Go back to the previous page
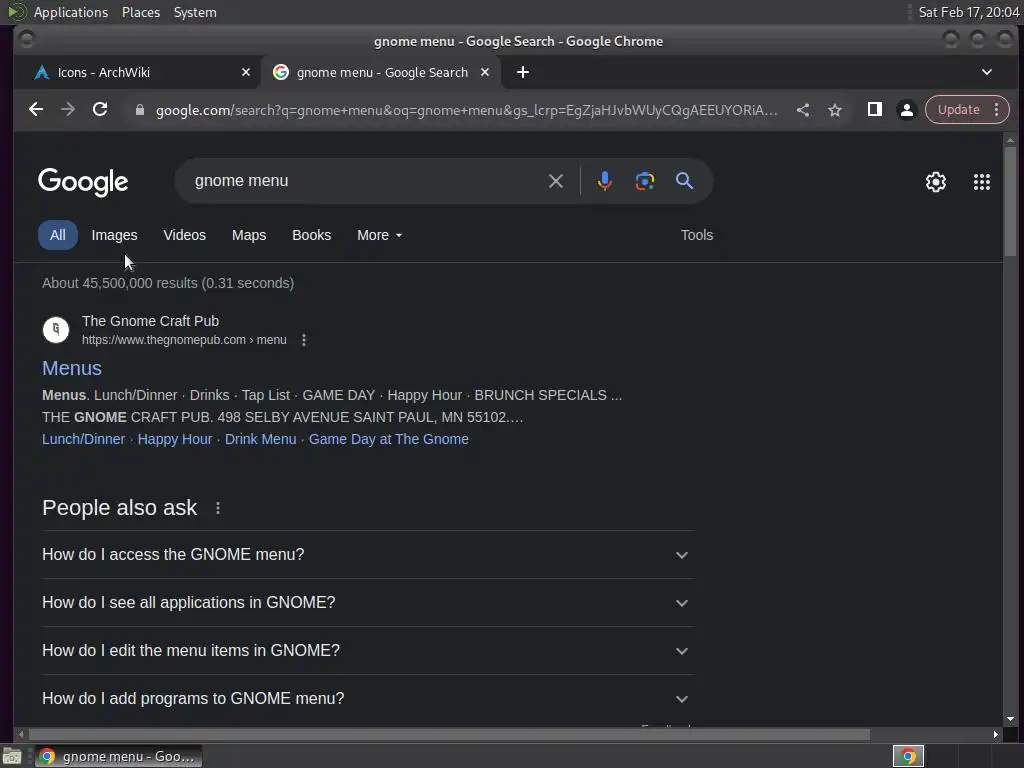Image resolution: width=1024 pixels, height=768 pixels. click(36, 110)
